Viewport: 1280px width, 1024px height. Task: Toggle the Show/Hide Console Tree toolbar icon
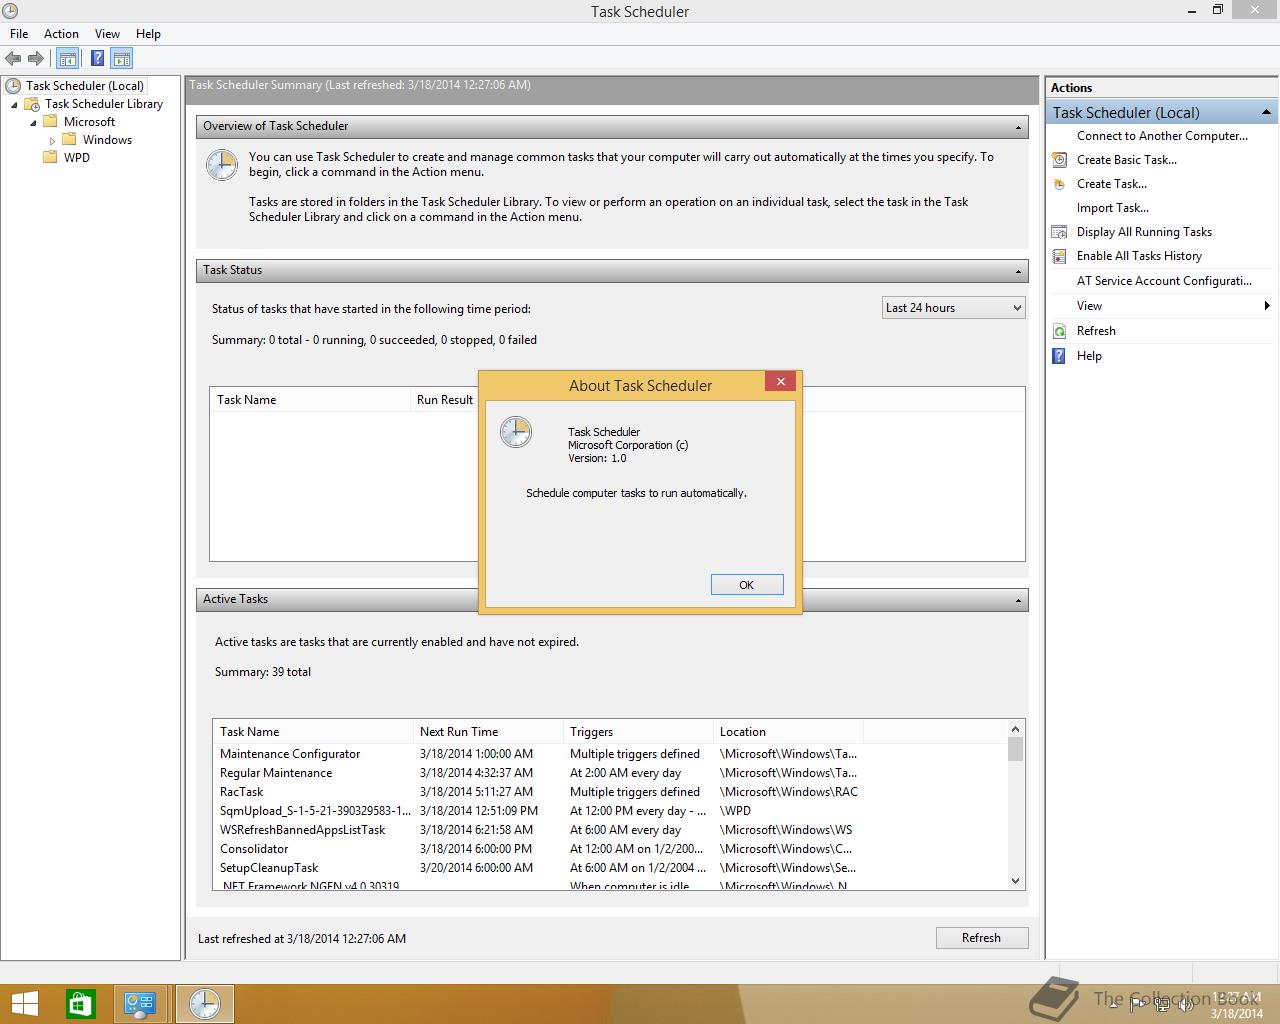tap(67, 59)
